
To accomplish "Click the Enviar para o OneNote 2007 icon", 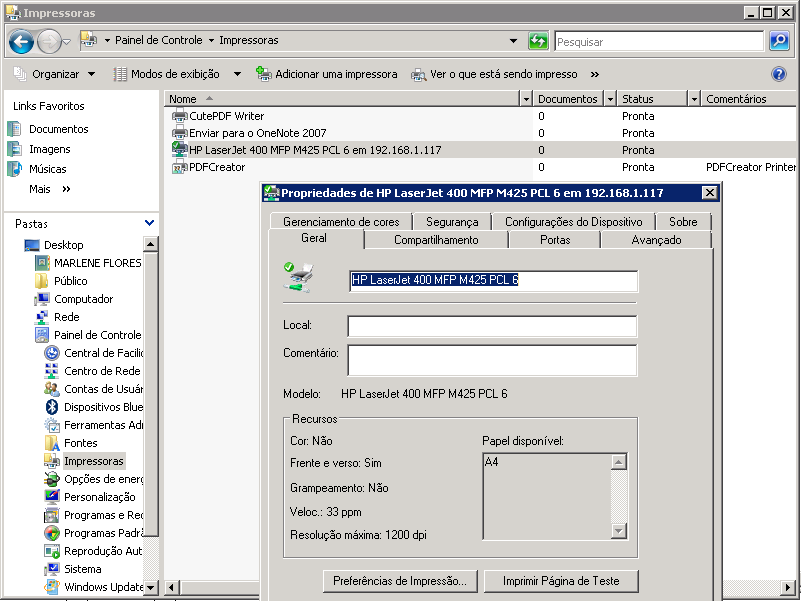I will tap(179, 133).
